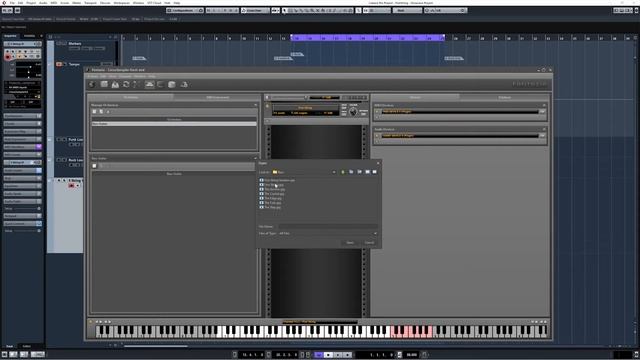Open the Configurations dropdown in Cubase toolbar

[185, 10]
